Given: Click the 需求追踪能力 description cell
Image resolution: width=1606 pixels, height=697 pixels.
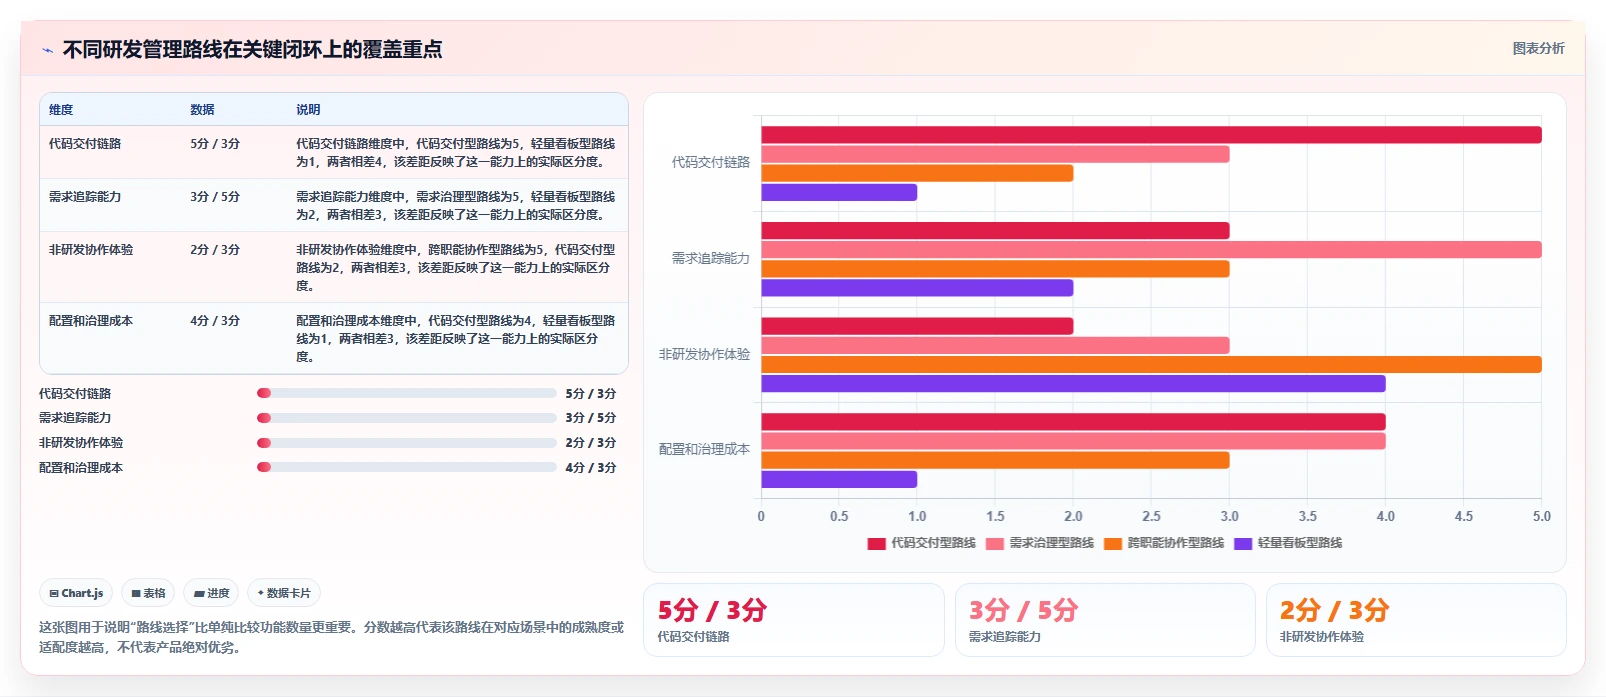Looking at the screenshot, I should click(456, 206).
